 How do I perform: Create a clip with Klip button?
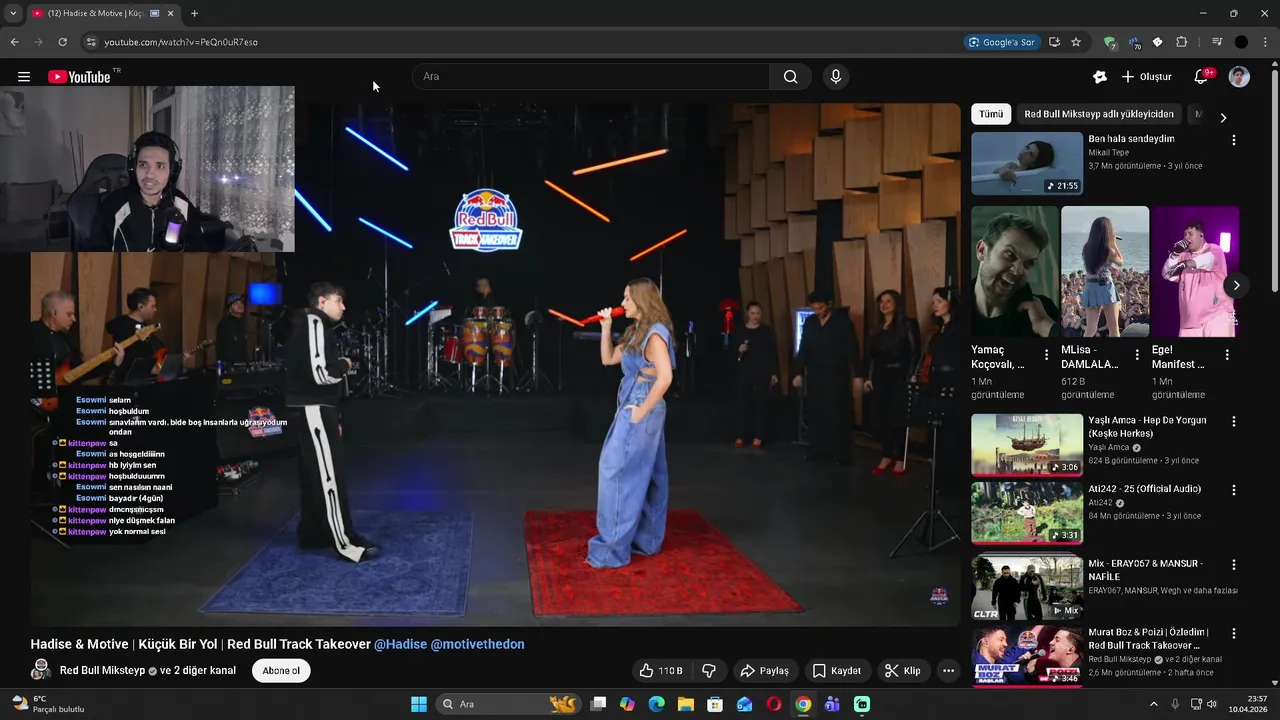tap(903, 671)
